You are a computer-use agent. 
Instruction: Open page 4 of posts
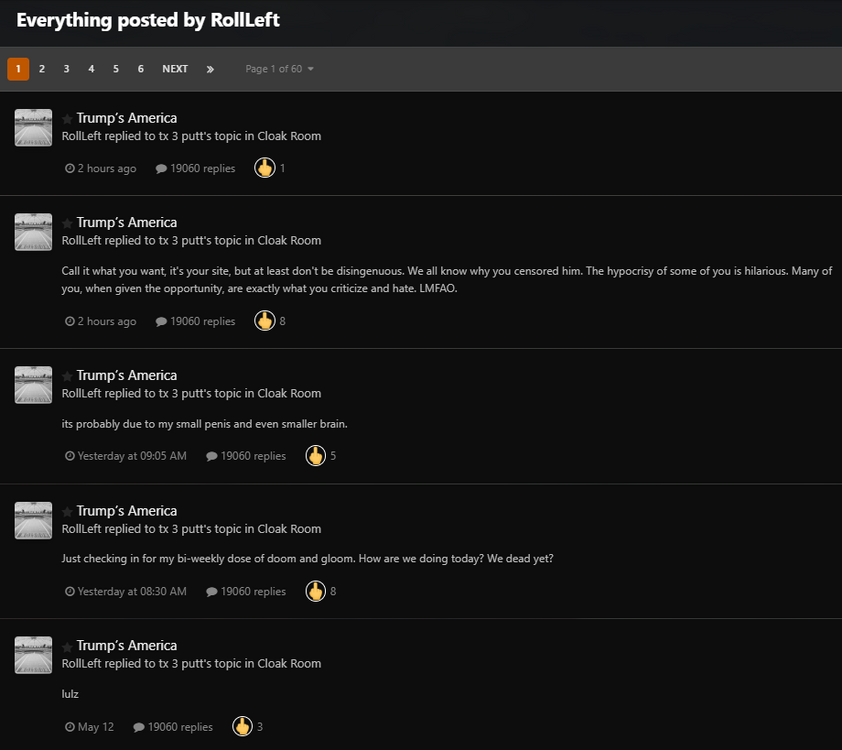coord(91,69)
